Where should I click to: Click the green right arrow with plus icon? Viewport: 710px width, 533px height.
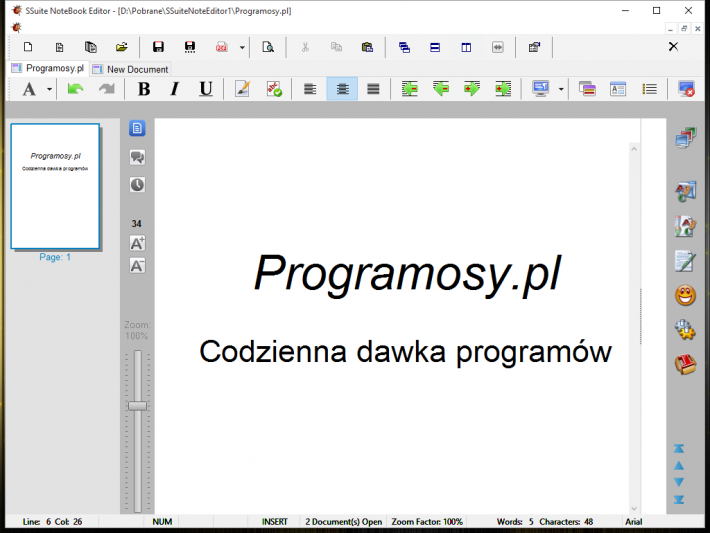[x=472, y=89]
